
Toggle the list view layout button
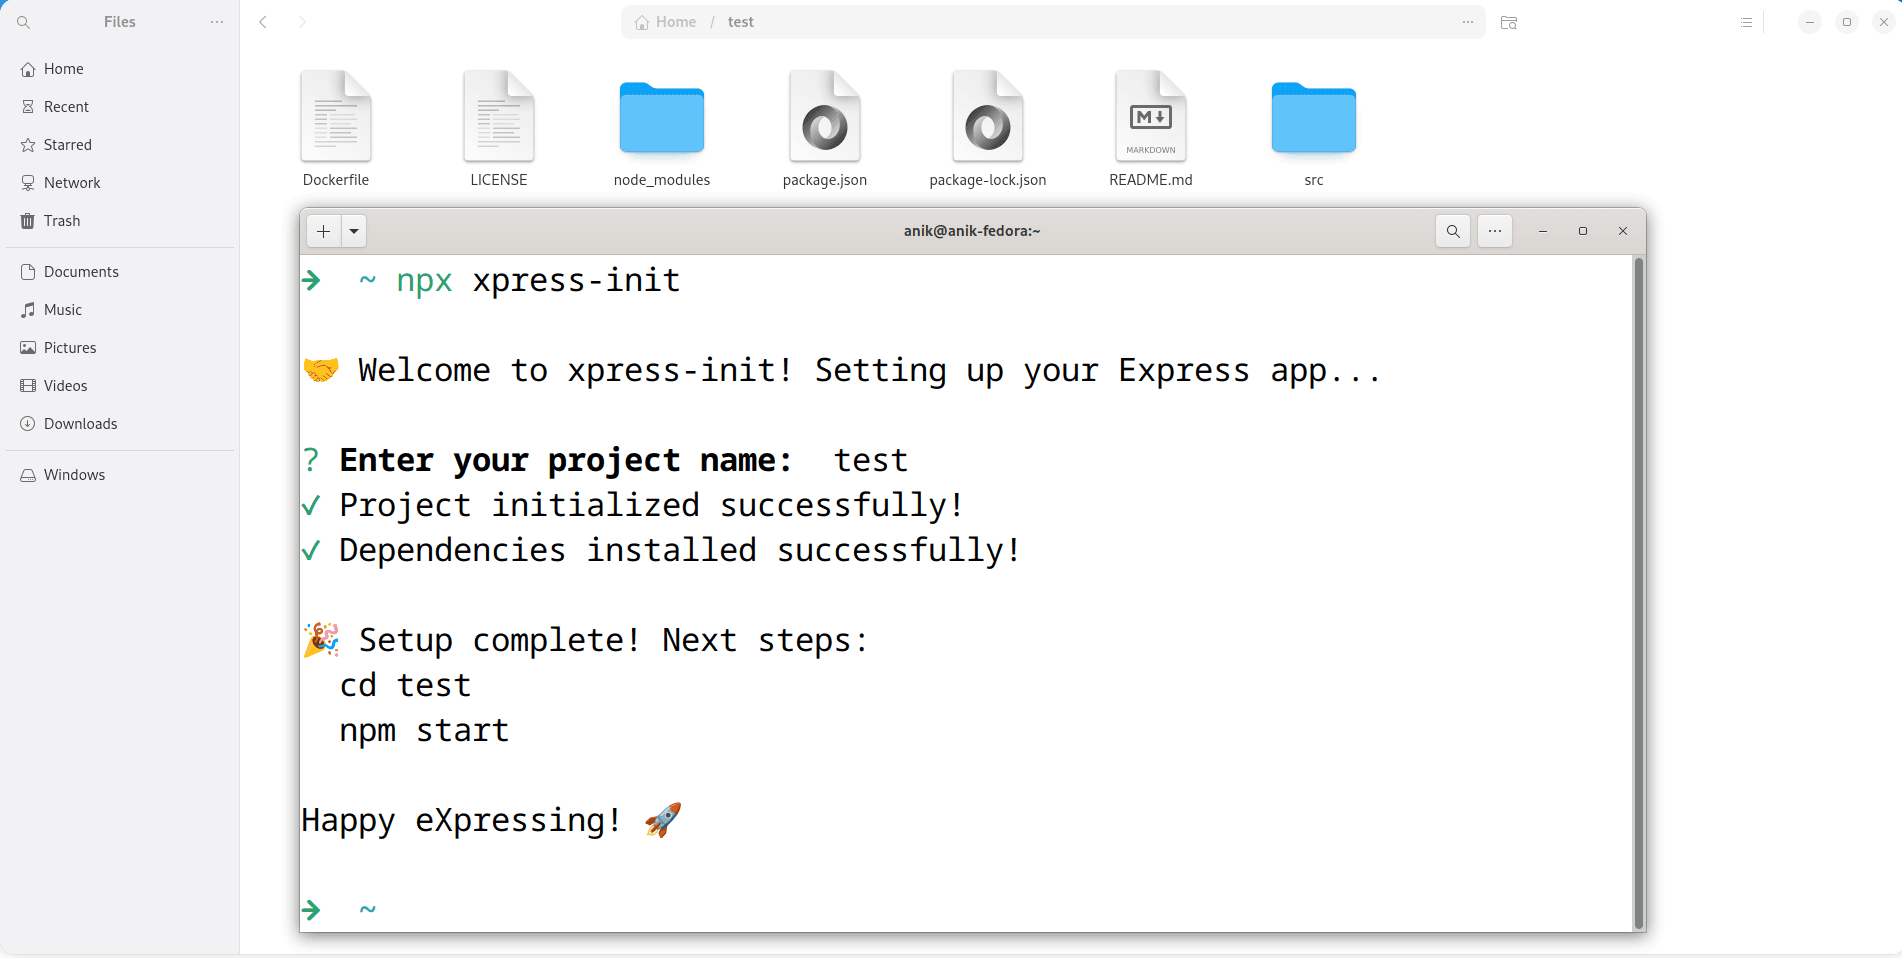pyautogui.click(x=1746, y=22)
